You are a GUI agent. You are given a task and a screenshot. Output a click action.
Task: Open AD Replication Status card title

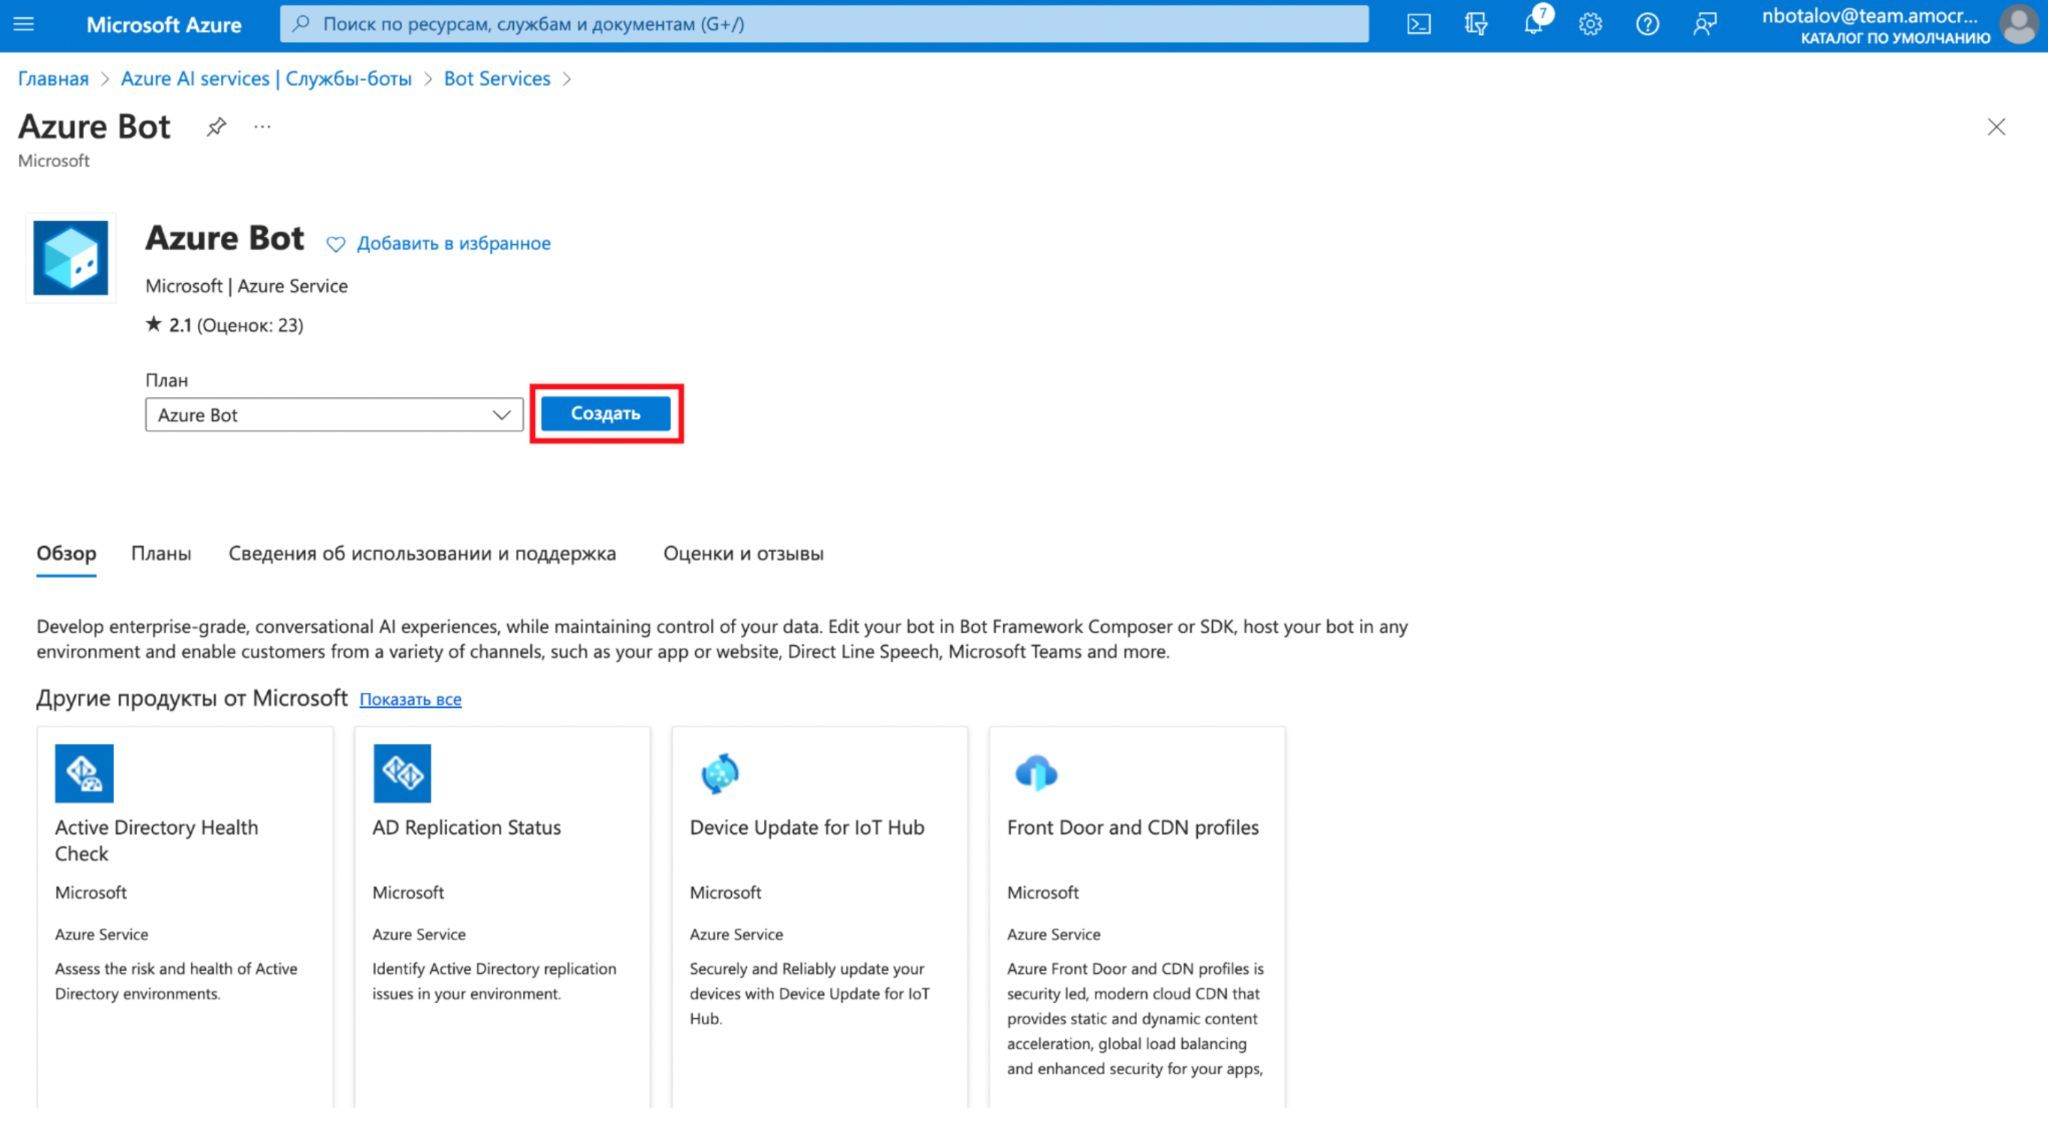click(467, 828)
